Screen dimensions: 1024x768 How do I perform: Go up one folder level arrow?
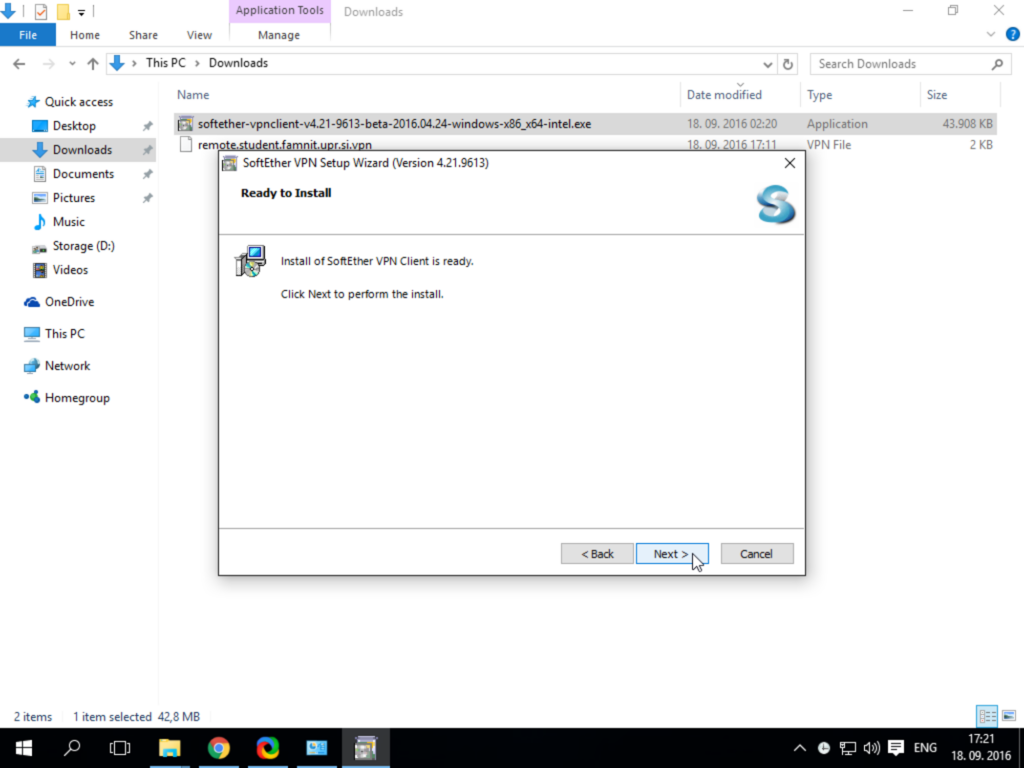[x=93, y=64]
